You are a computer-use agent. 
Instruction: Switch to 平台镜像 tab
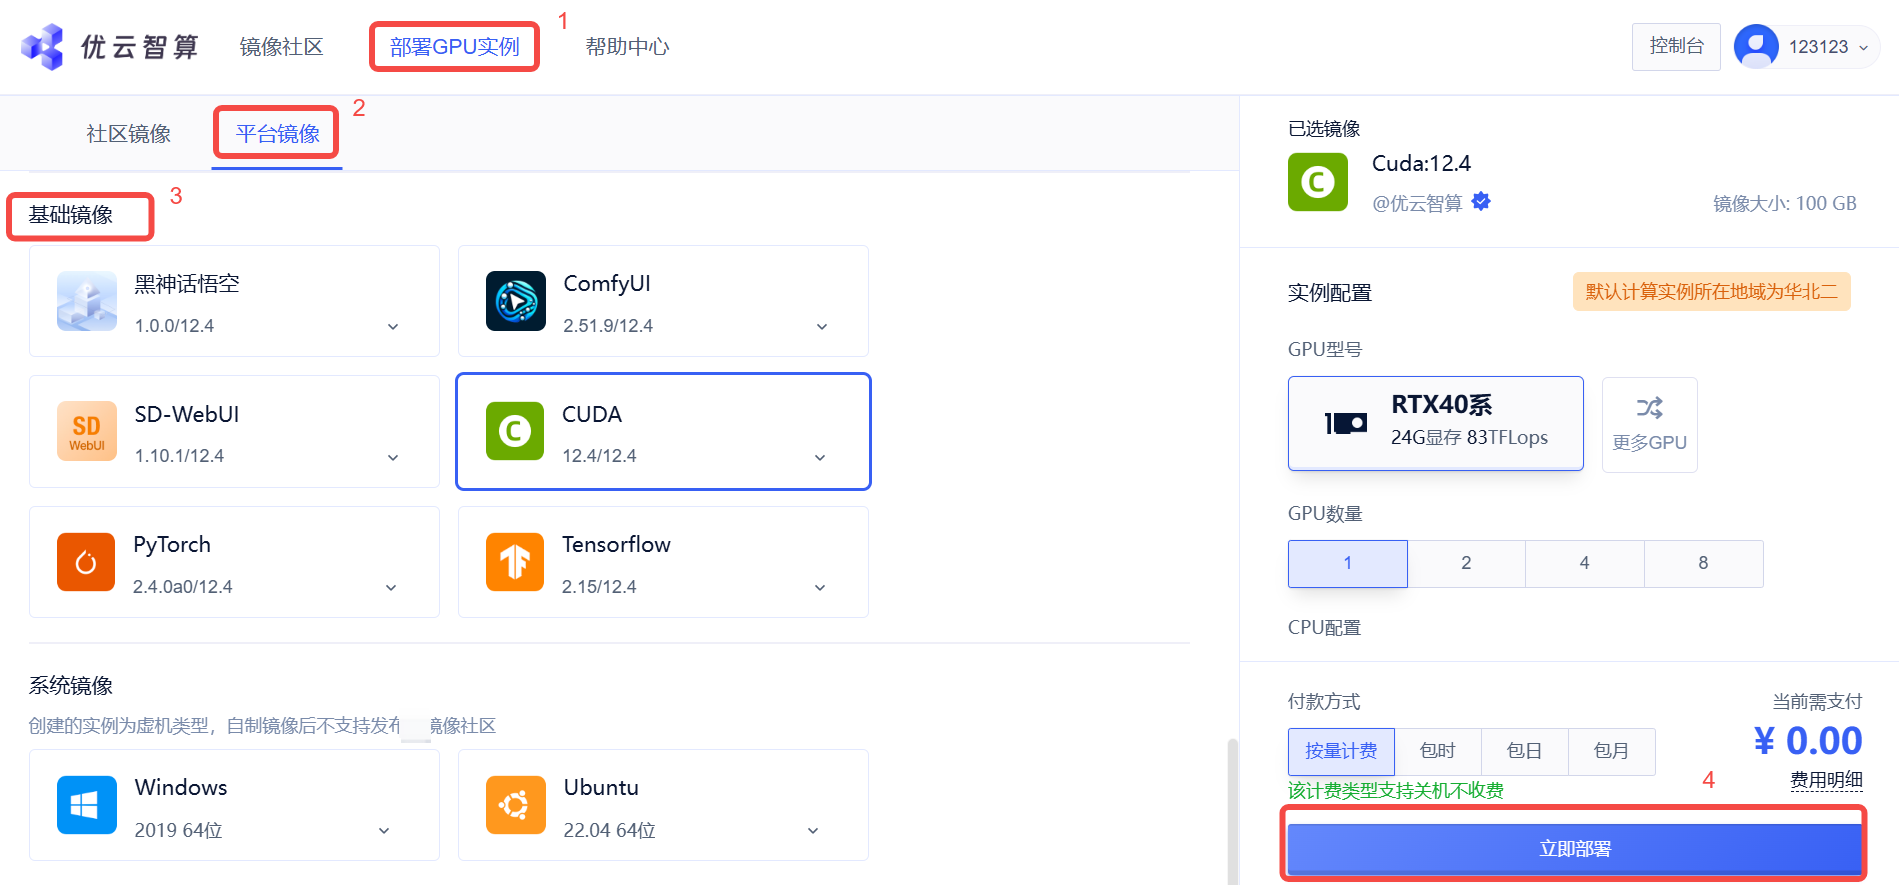pyautogui.click(x=277, y=134)
